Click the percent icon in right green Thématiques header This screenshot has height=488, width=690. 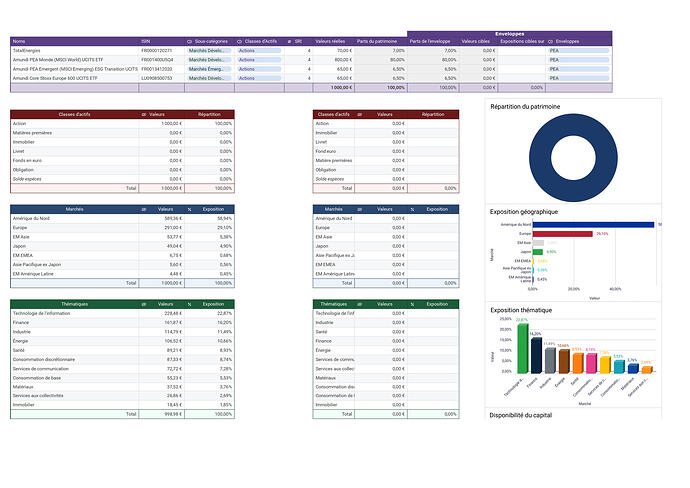(412, 304)
